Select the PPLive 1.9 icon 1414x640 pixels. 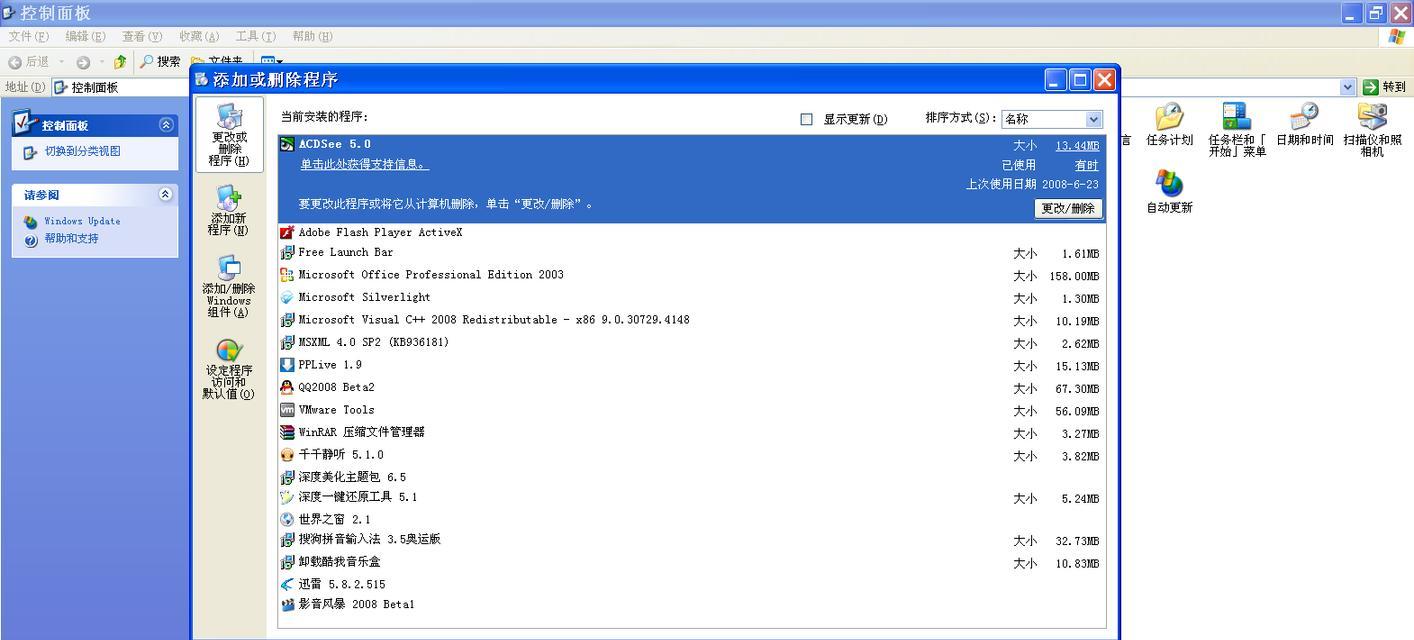point(287,365)
